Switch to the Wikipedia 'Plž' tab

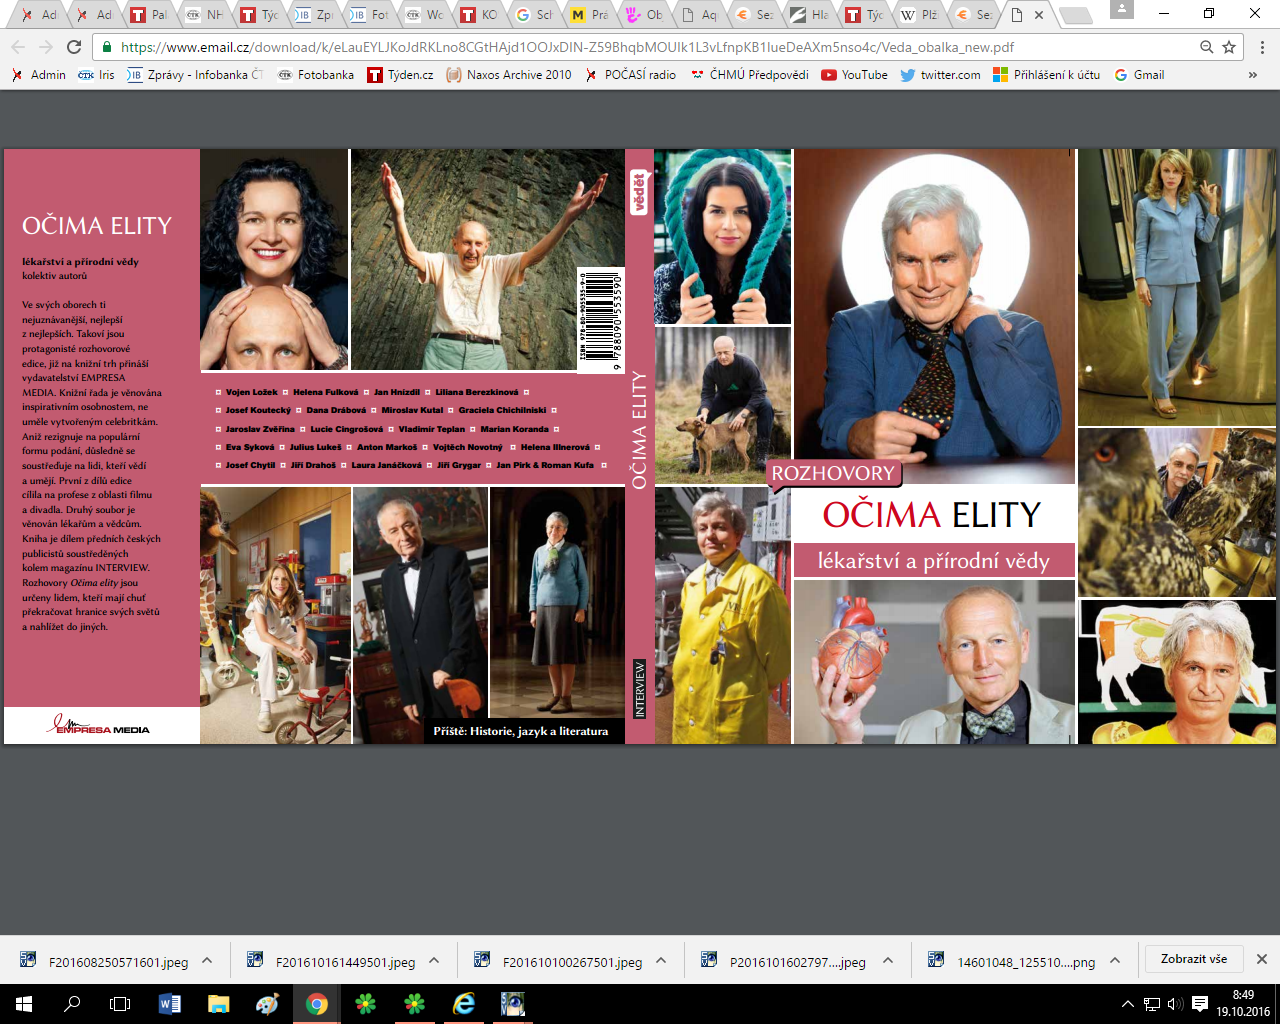point(919,15)
